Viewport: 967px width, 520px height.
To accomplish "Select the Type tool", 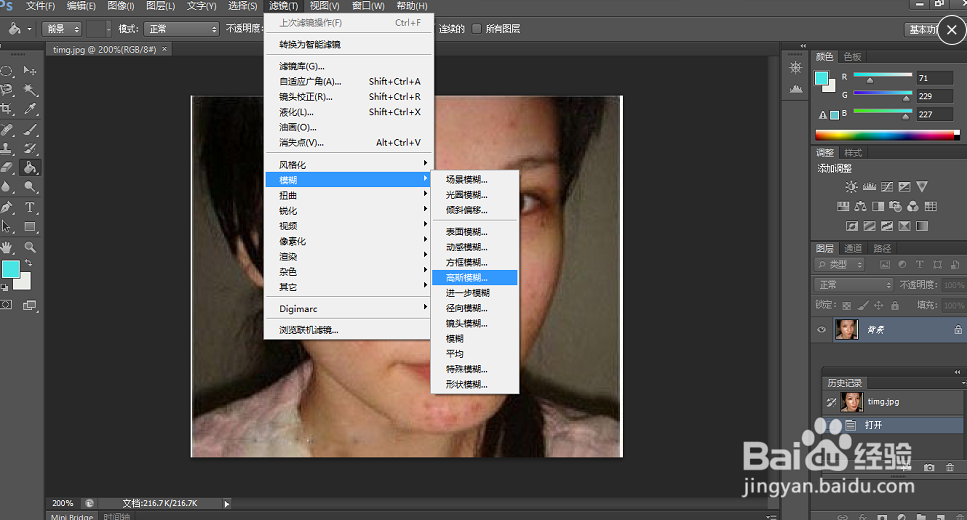I will pos(30,207).
